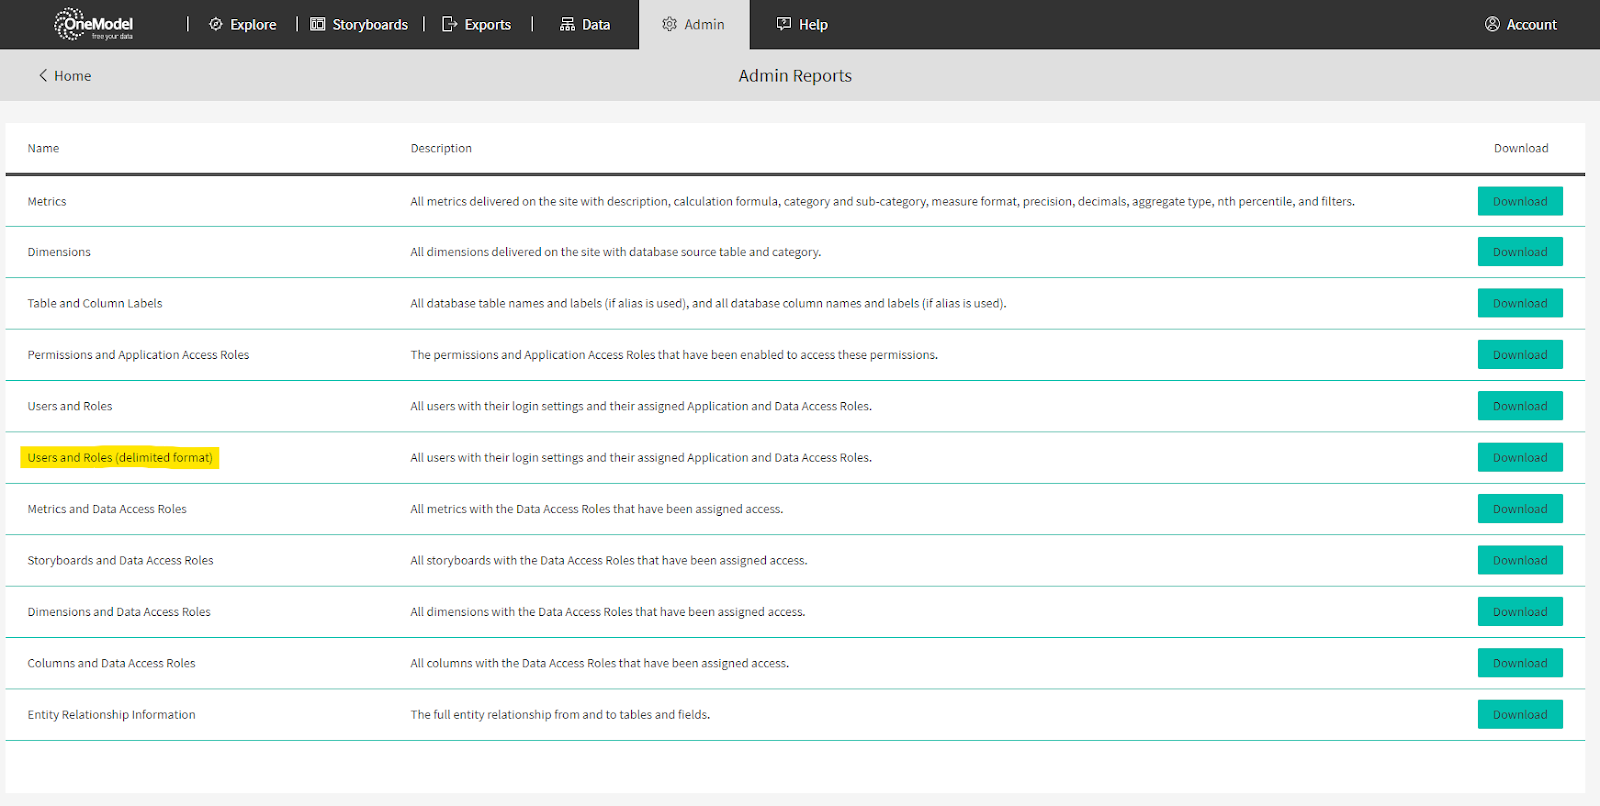Go back using the Home chevron

coord(43,76)
